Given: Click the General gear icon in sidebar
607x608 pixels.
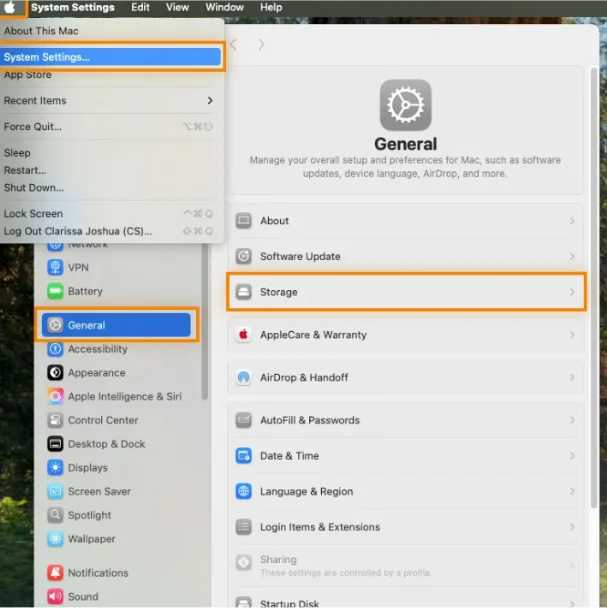Looking at the screenshot, I should click(x=55, y=325).
